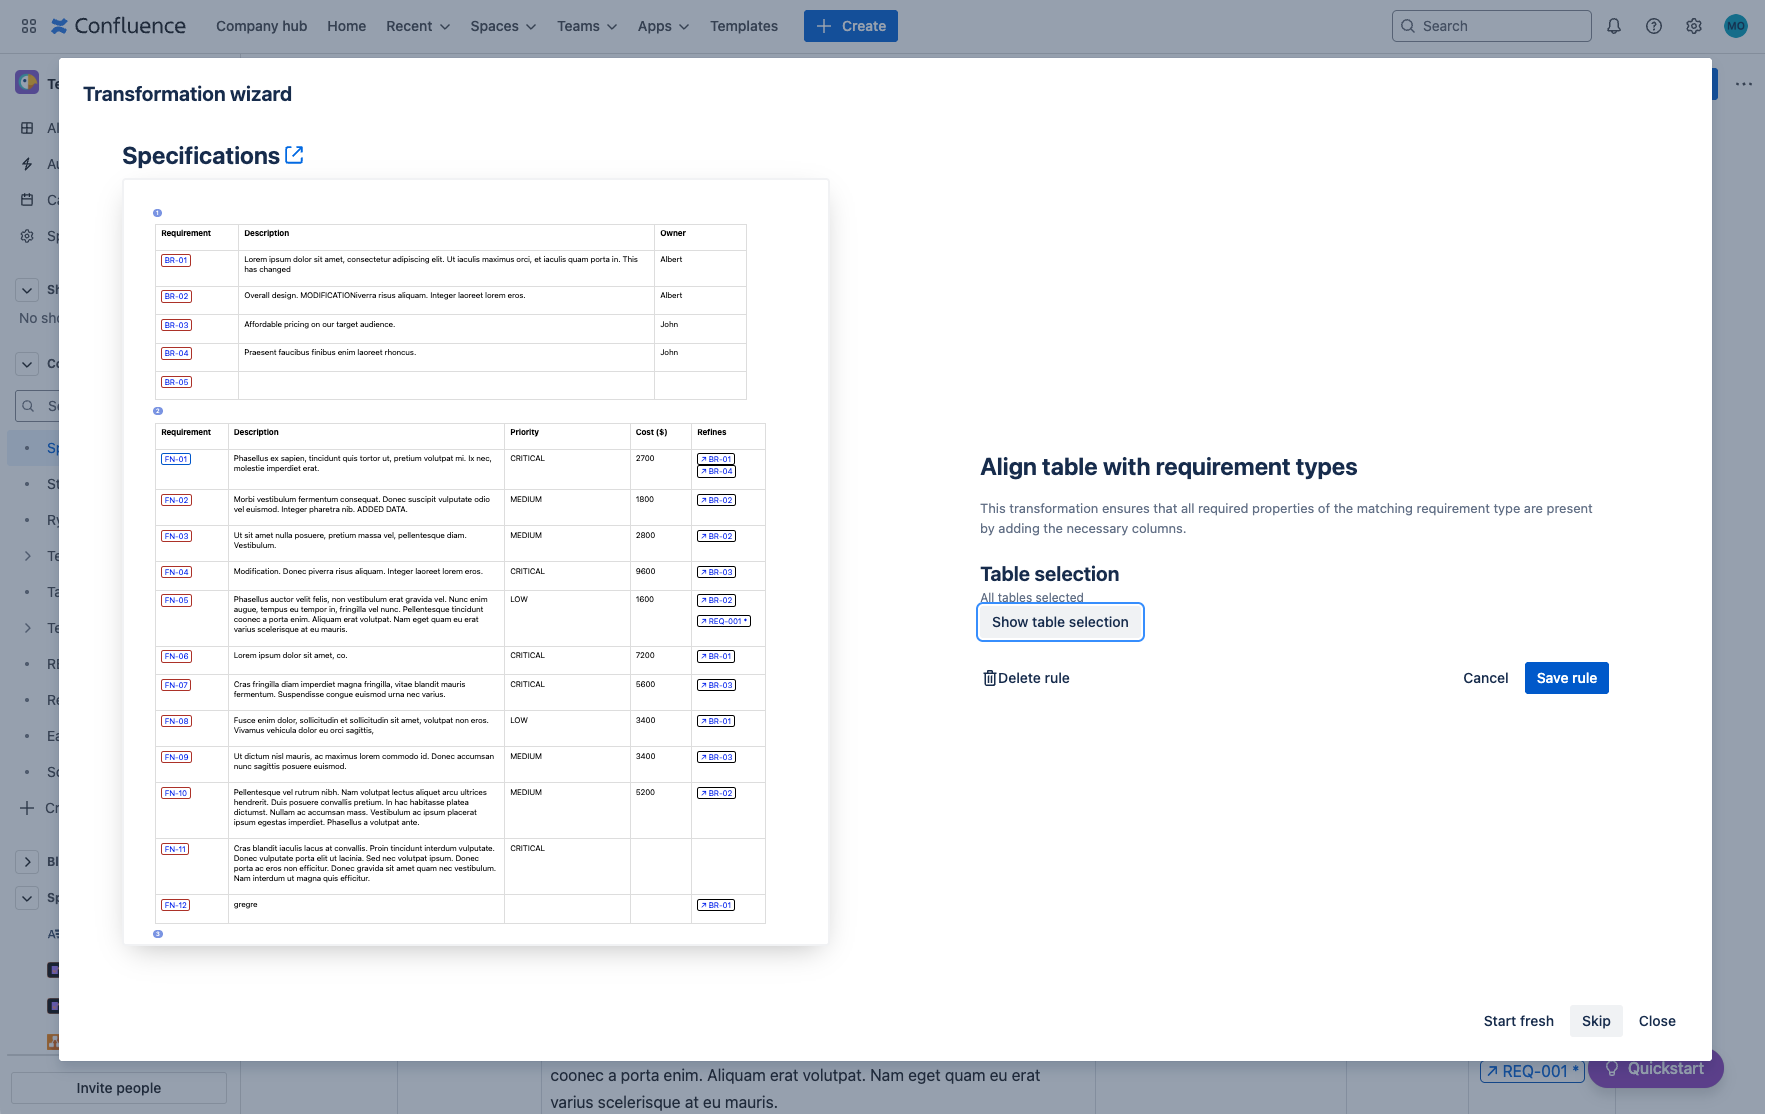Select Templates in the top navigation
Screen dimensions: 1765x1114
(743, 26)
